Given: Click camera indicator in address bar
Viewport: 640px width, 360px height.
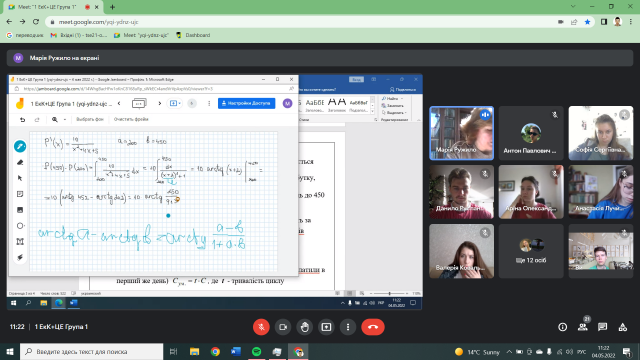Looking at the screenshot, I should pos(560,22).
